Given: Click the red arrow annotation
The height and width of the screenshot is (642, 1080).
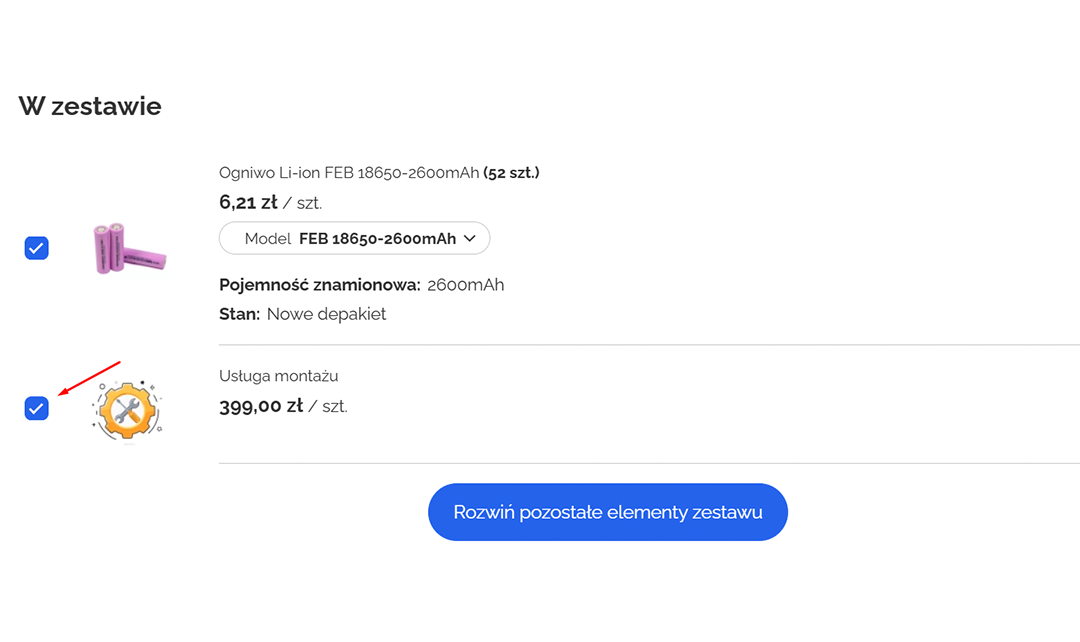Looking at the screenshot, I should coord(88,379).
